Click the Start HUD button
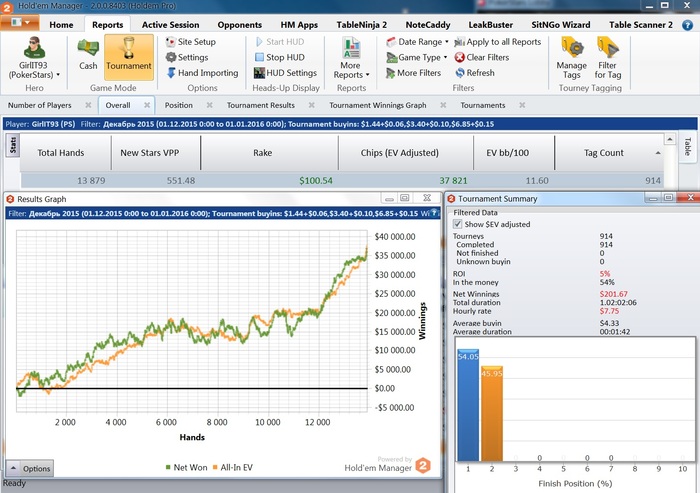The width and height of the screenshot is (700, 493). [x=279, y=42]
